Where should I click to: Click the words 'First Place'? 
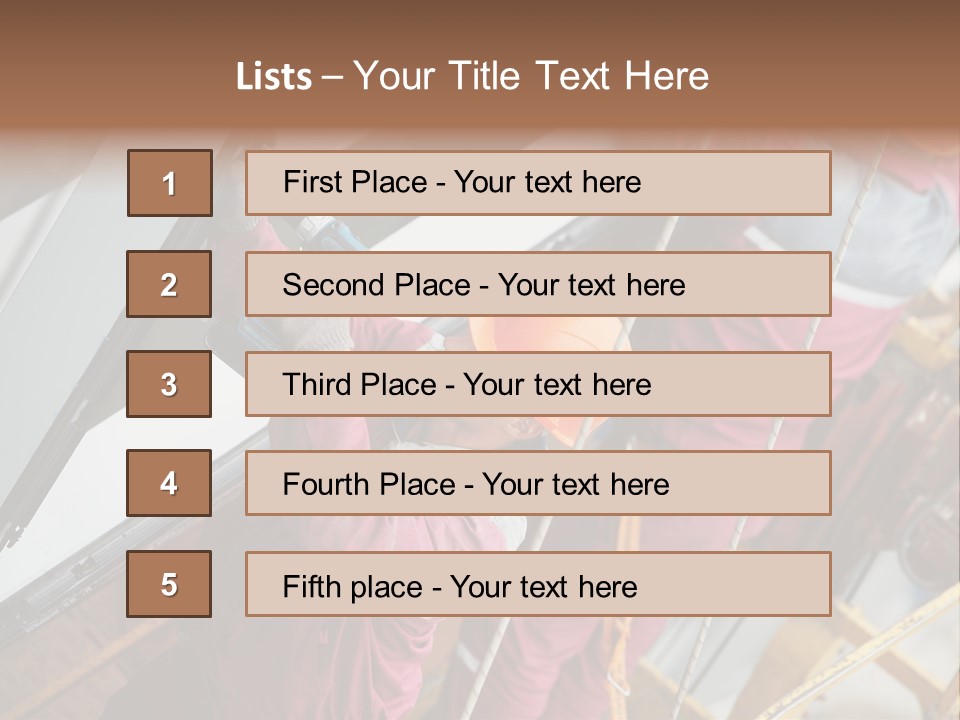click(355, 182)
